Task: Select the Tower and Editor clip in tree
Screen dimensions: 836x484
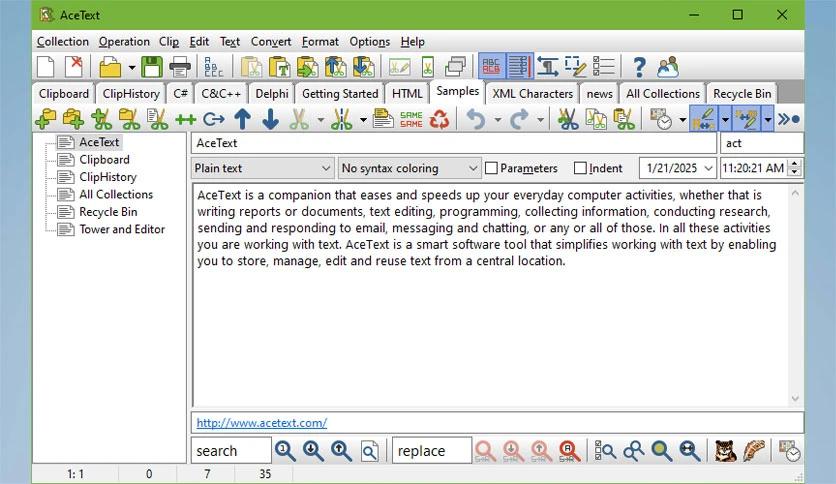Action: click(x=122, y=229)
